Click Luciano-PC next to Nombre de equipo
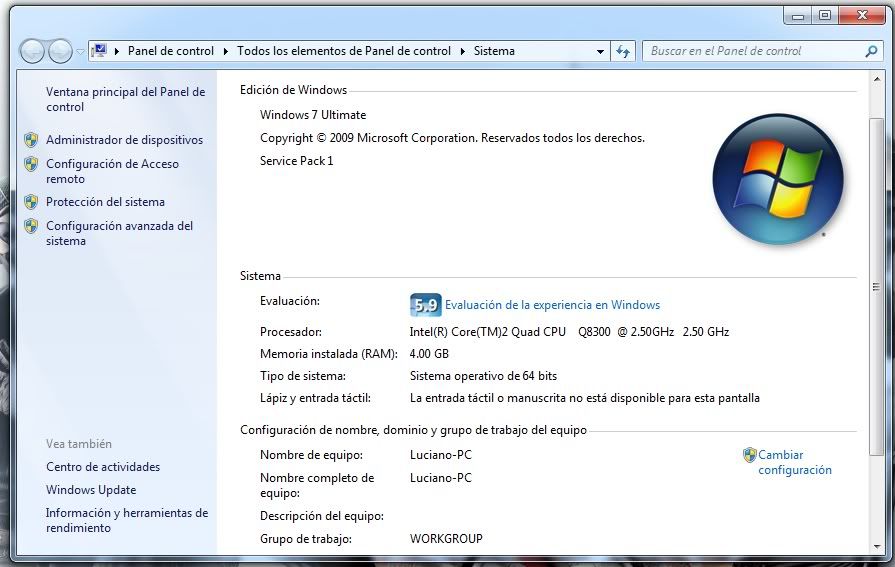Image resolution: width=895 pixels, height=567 pixels. point(441,455)
